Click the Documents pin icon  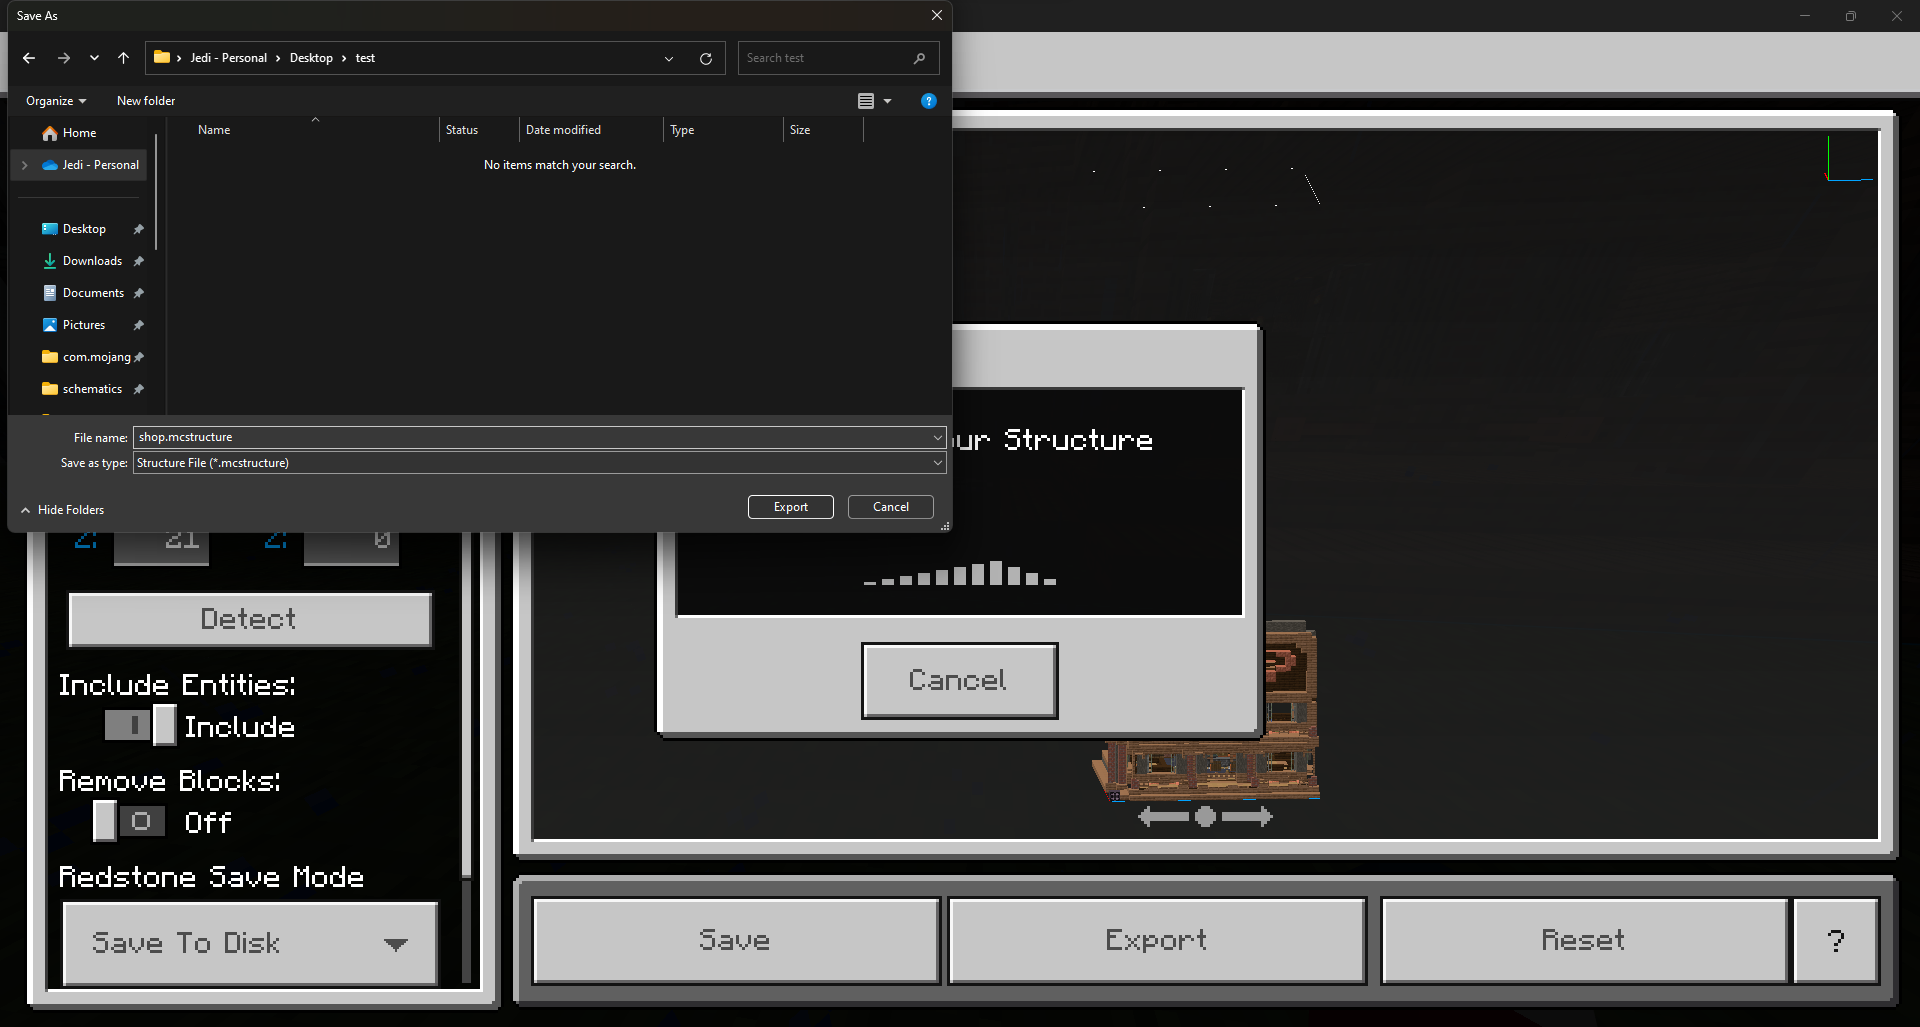(139, 293)
